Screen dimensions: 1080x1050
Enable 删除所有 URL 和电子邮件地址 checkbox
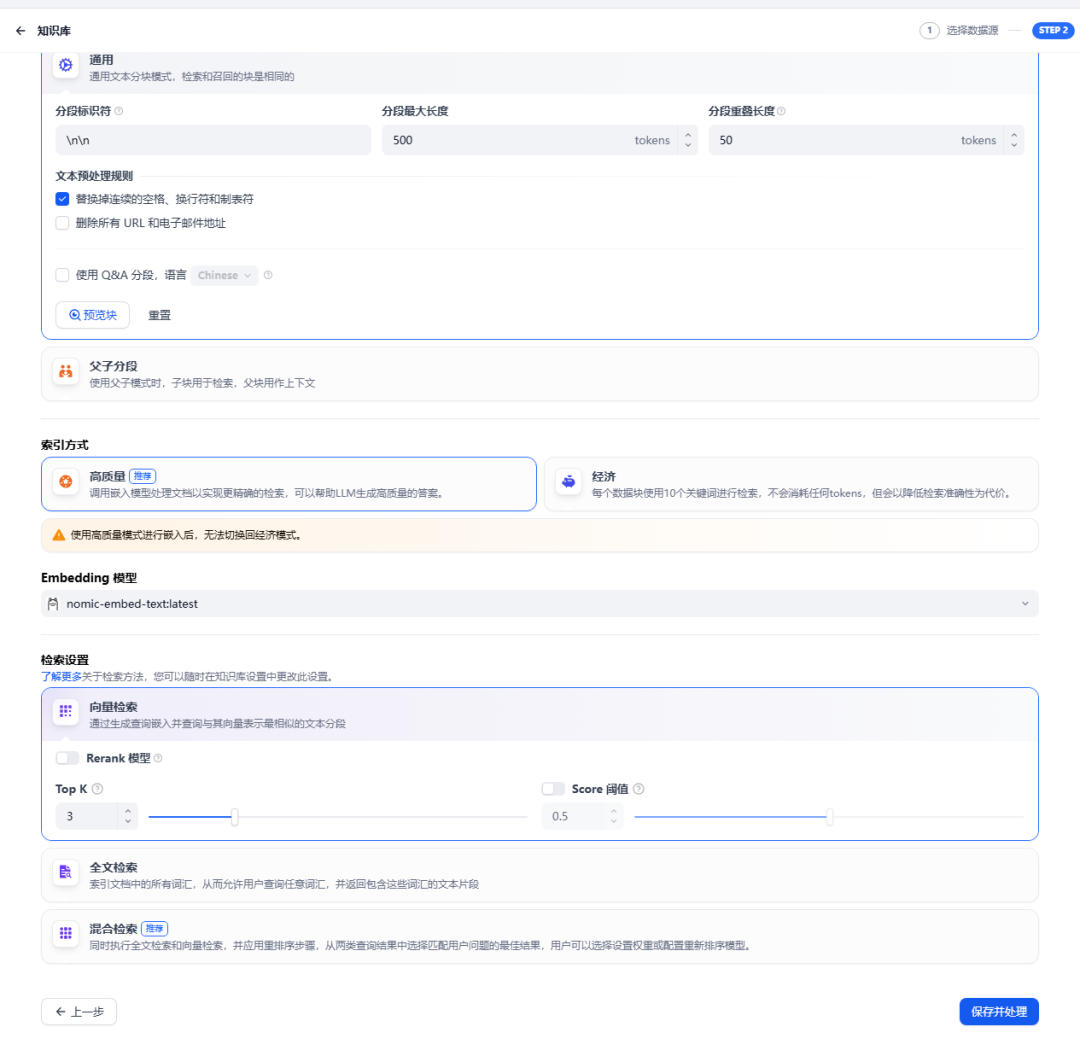62,223
